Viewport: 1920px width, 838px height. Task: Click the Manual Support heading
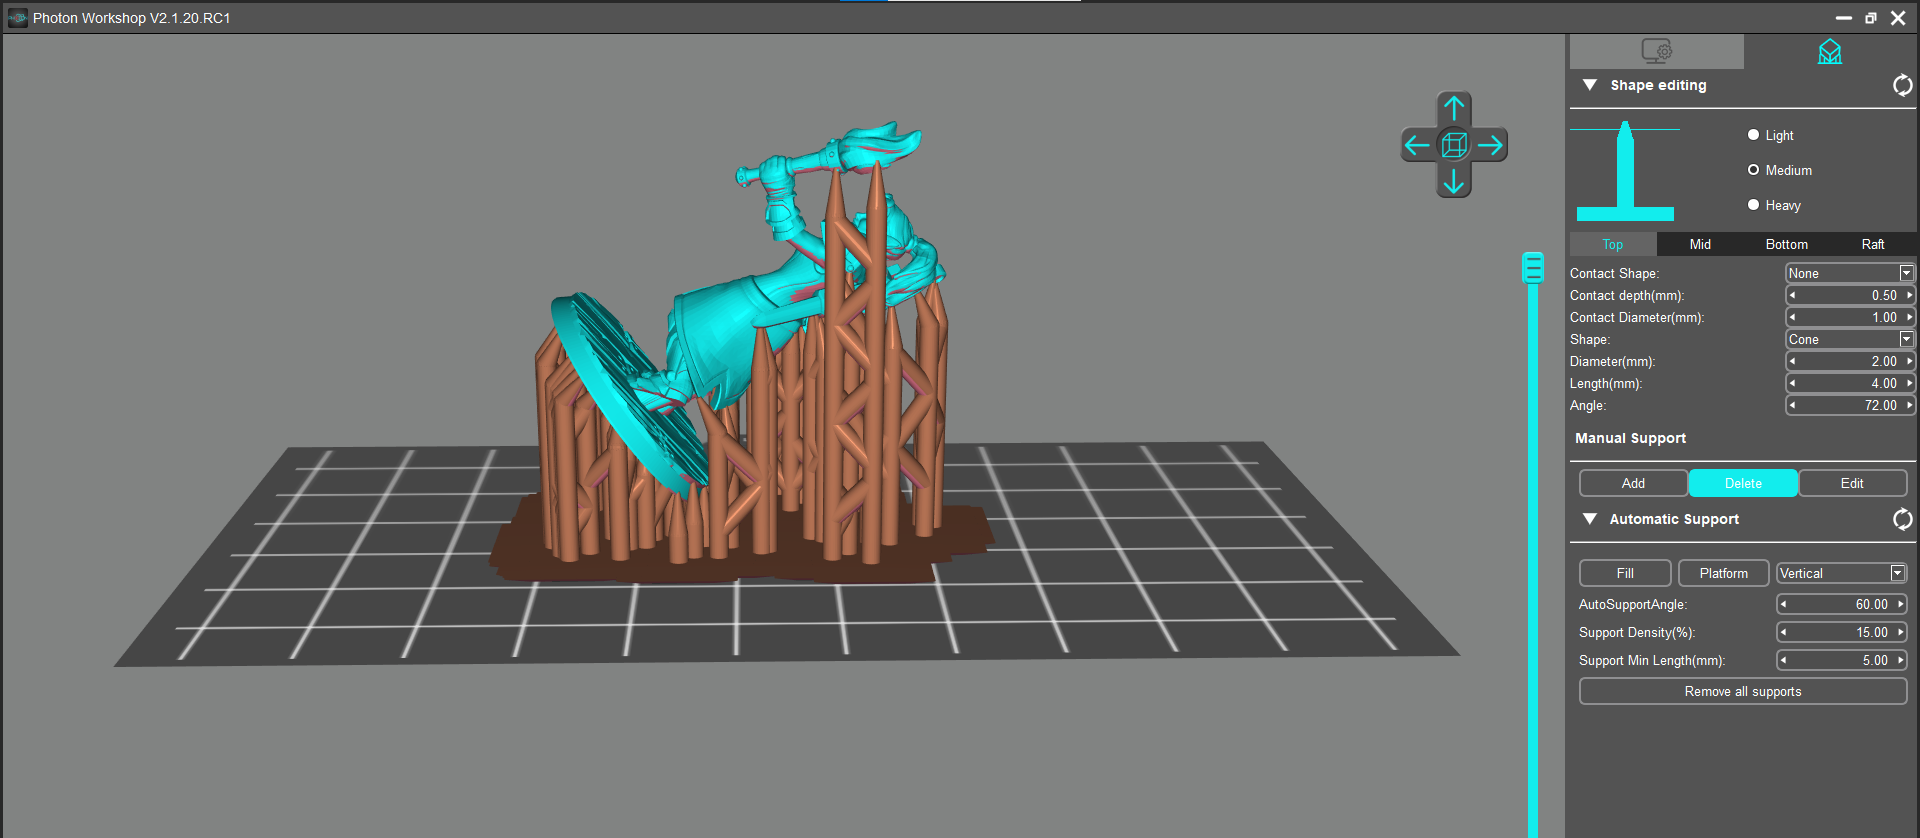pyautogui.click(x=1630, y=438)
